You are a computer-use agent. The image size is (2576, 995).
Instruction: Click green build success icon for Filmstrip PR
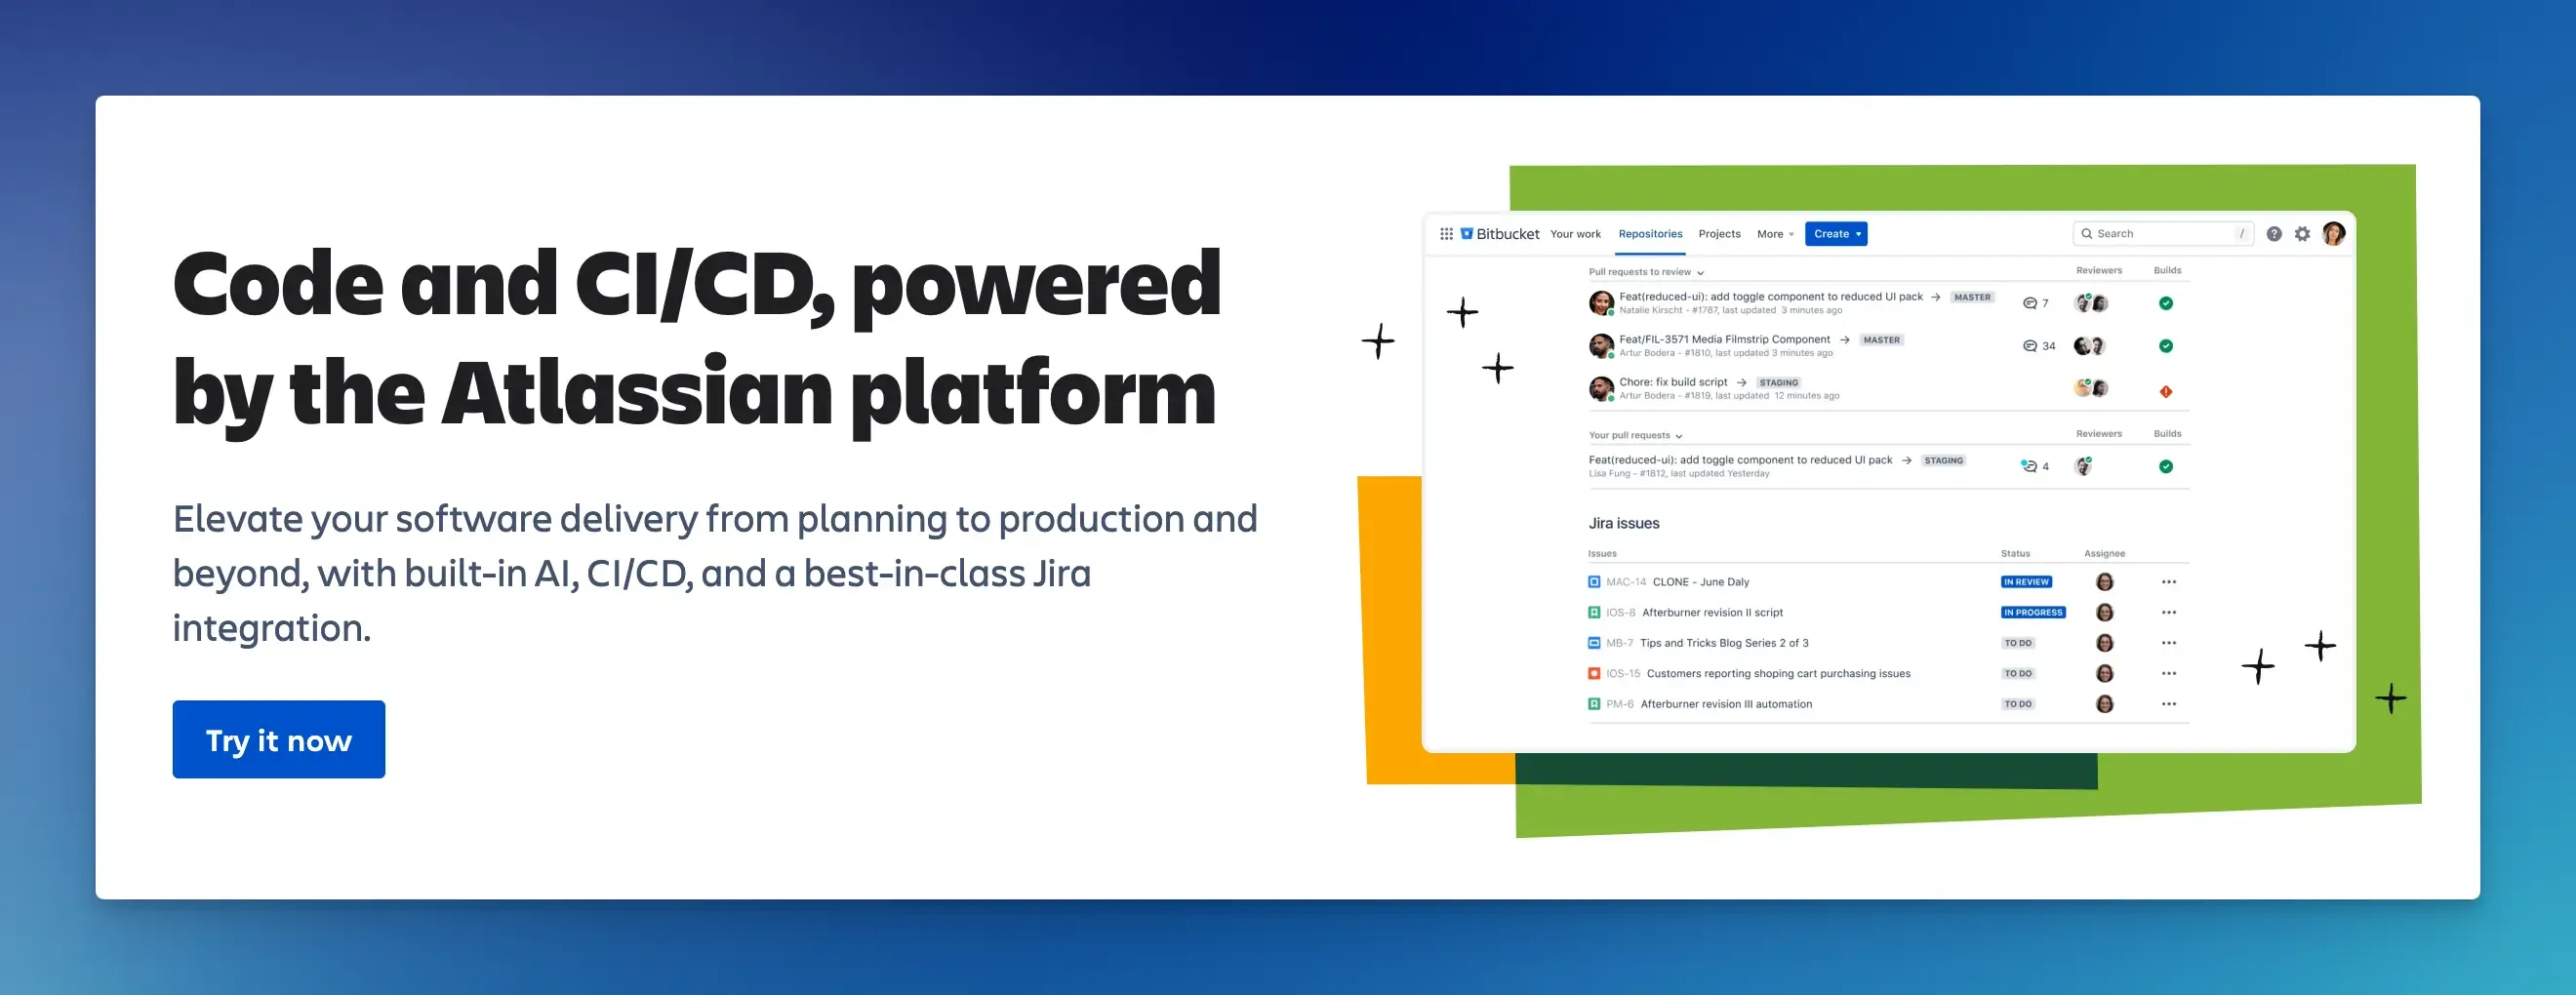2165,346
